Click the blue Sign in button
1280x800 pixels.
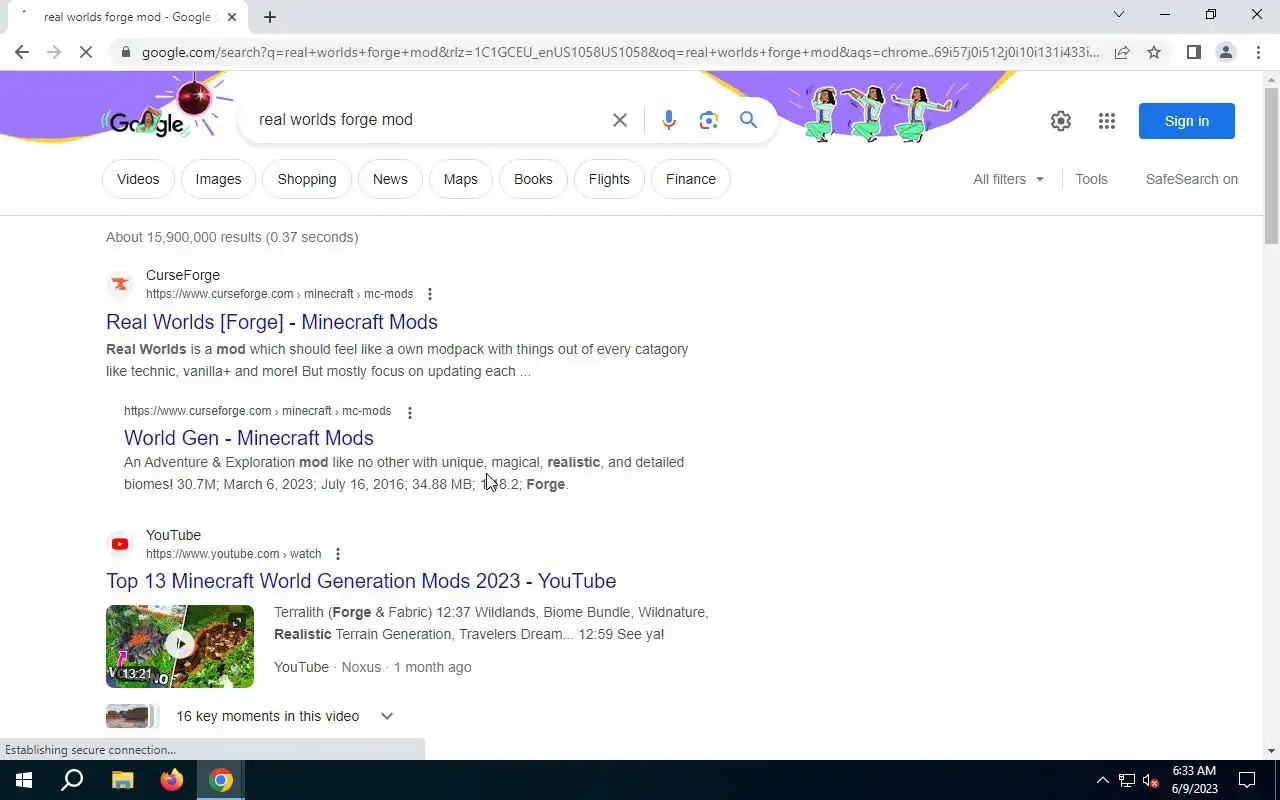pos(1187,121)
